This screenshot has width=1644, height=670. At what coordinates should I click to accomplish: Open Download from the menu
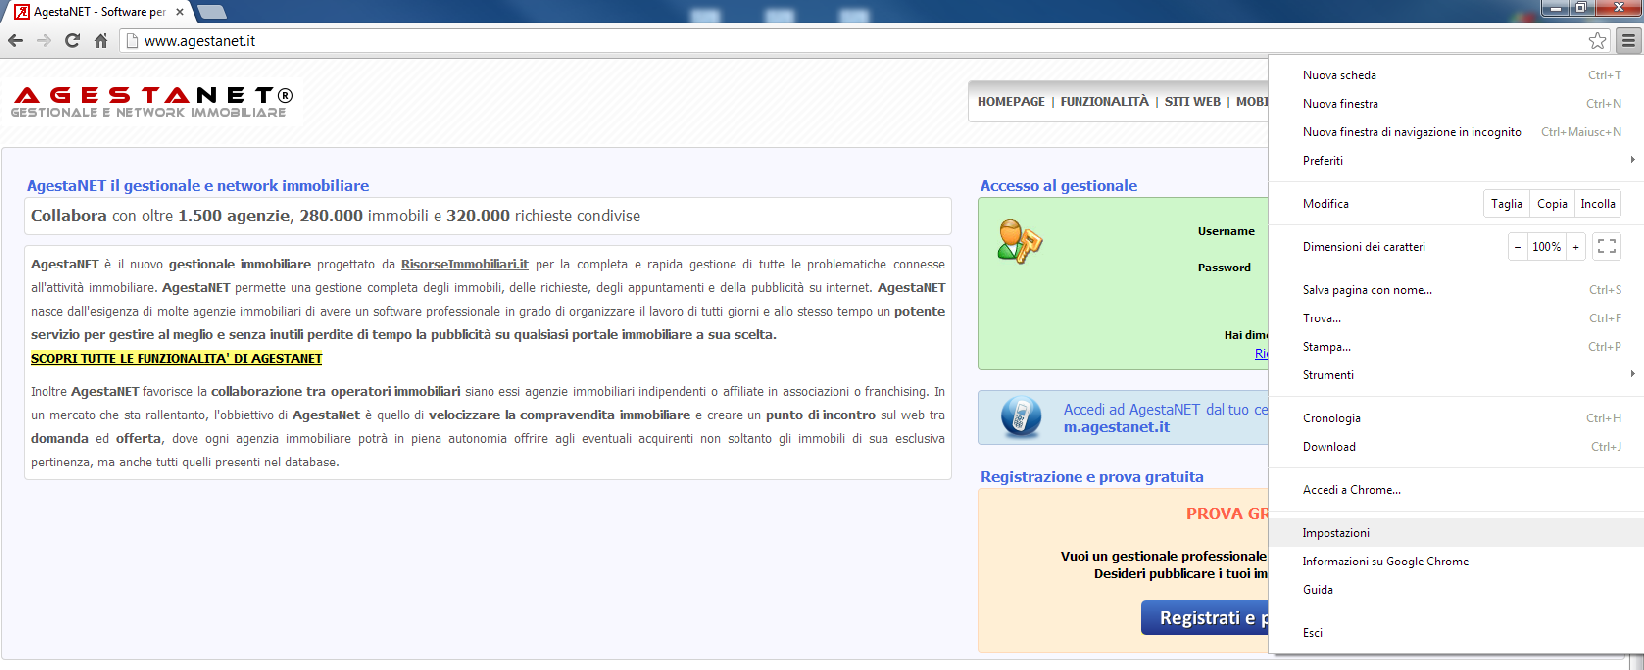1456,447
